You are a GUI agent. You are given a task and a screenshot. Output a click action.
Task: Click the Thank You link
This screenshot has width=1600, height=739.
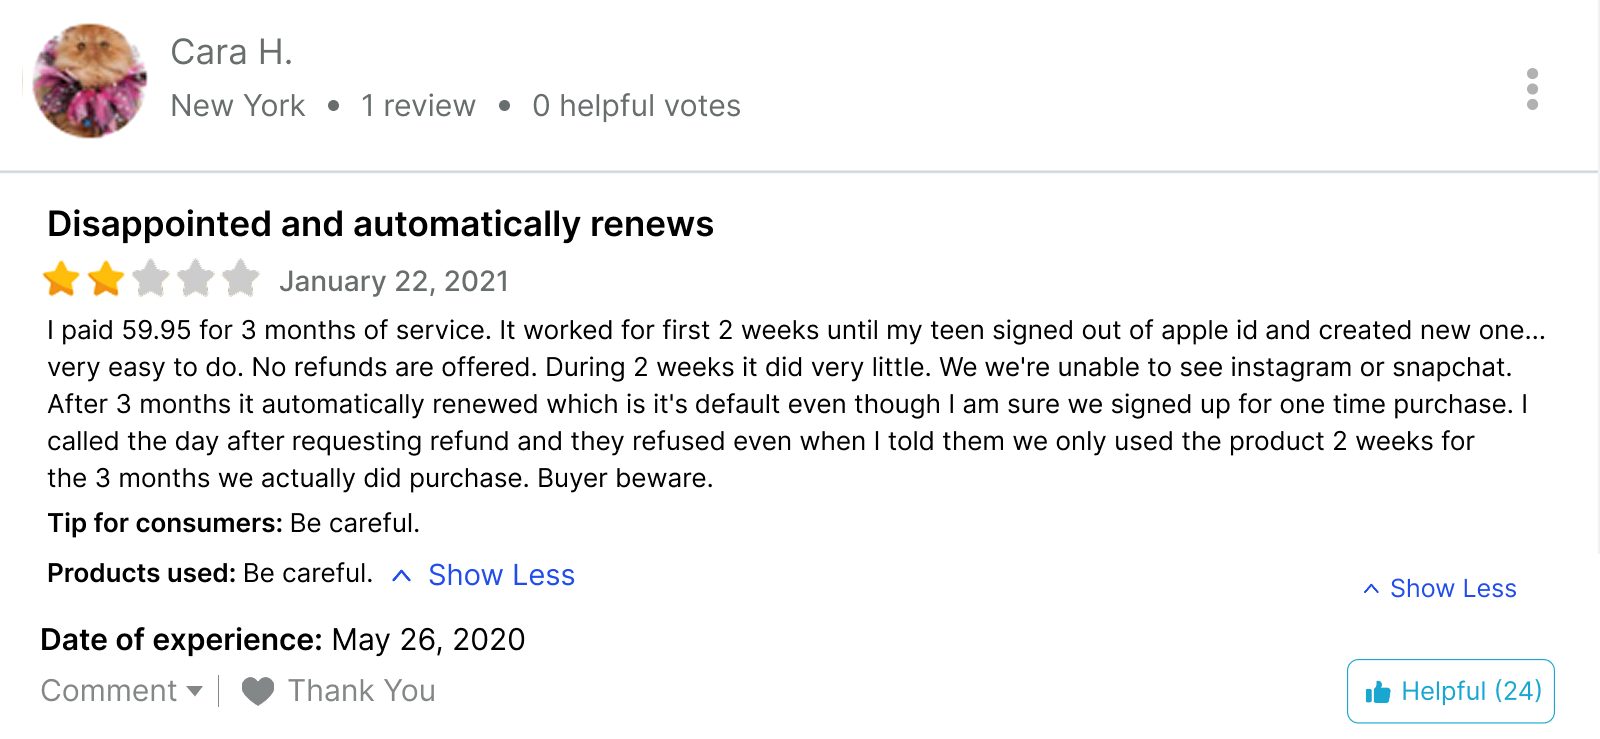(361, 691)
